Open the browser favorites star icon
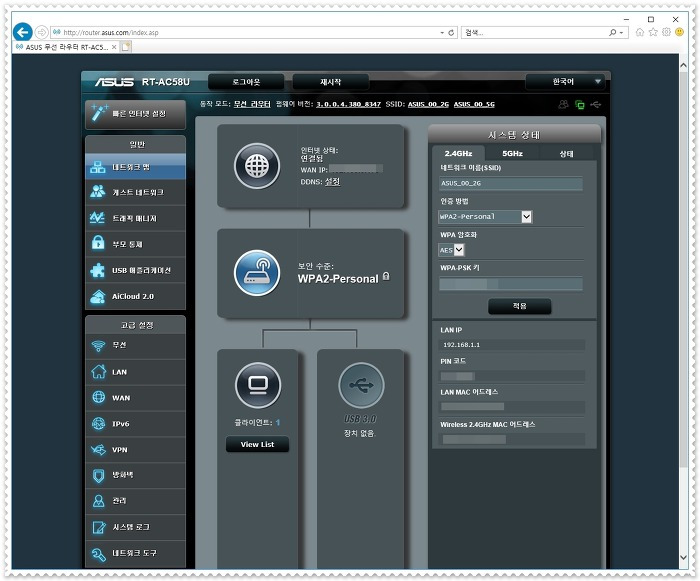 point(653,32)
